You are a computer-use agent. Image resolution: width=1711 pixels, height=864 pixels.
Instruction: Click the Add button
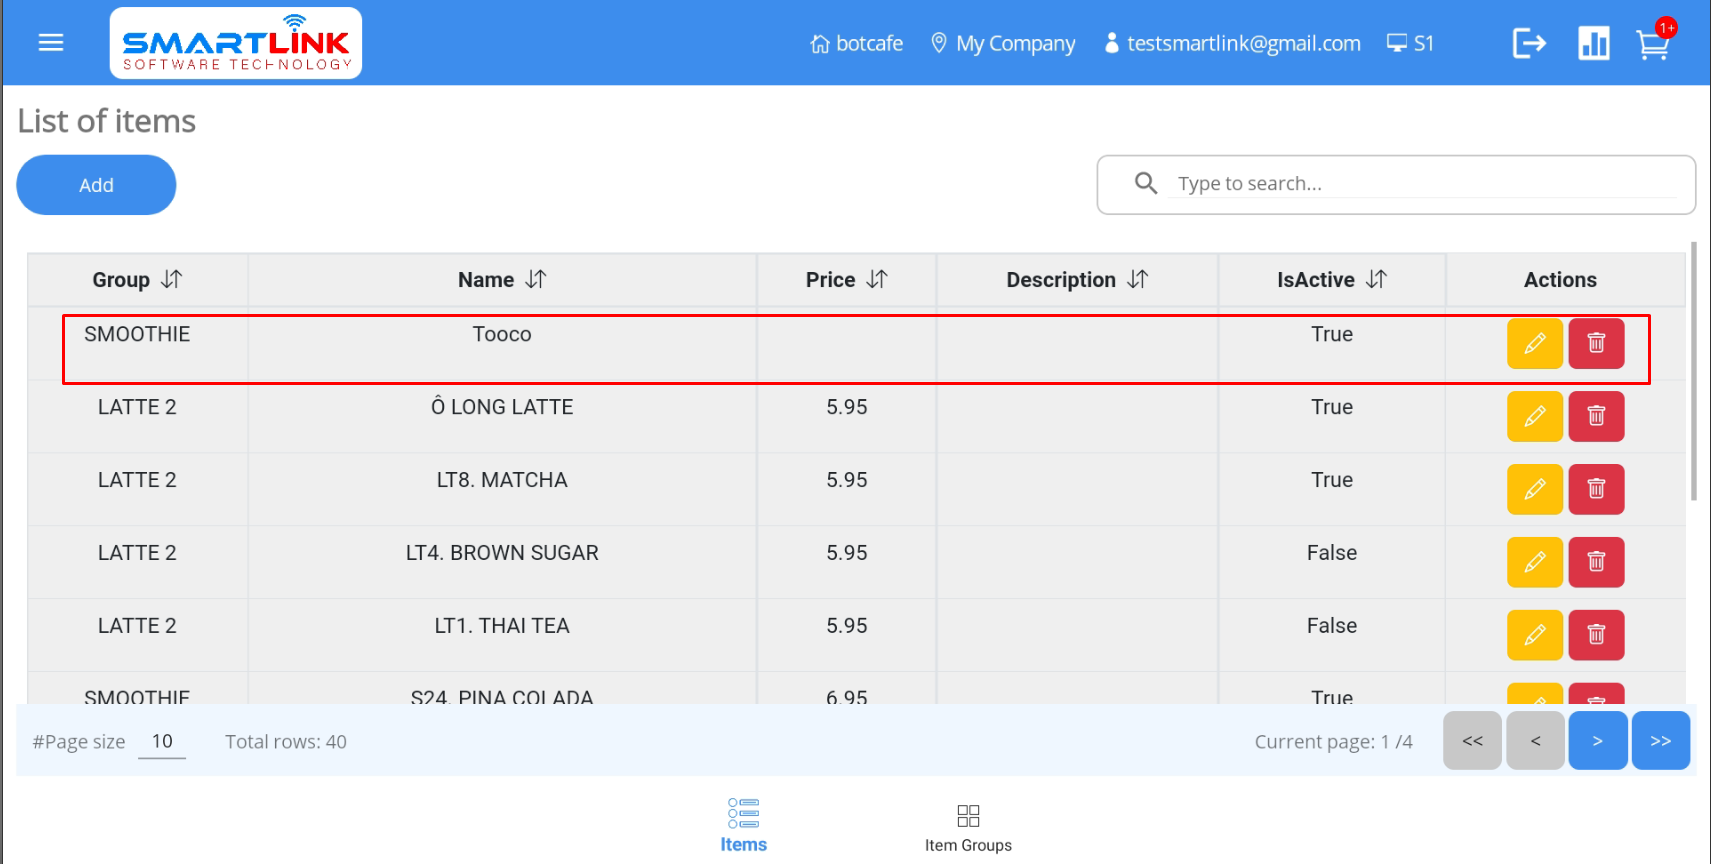point(96,185)
